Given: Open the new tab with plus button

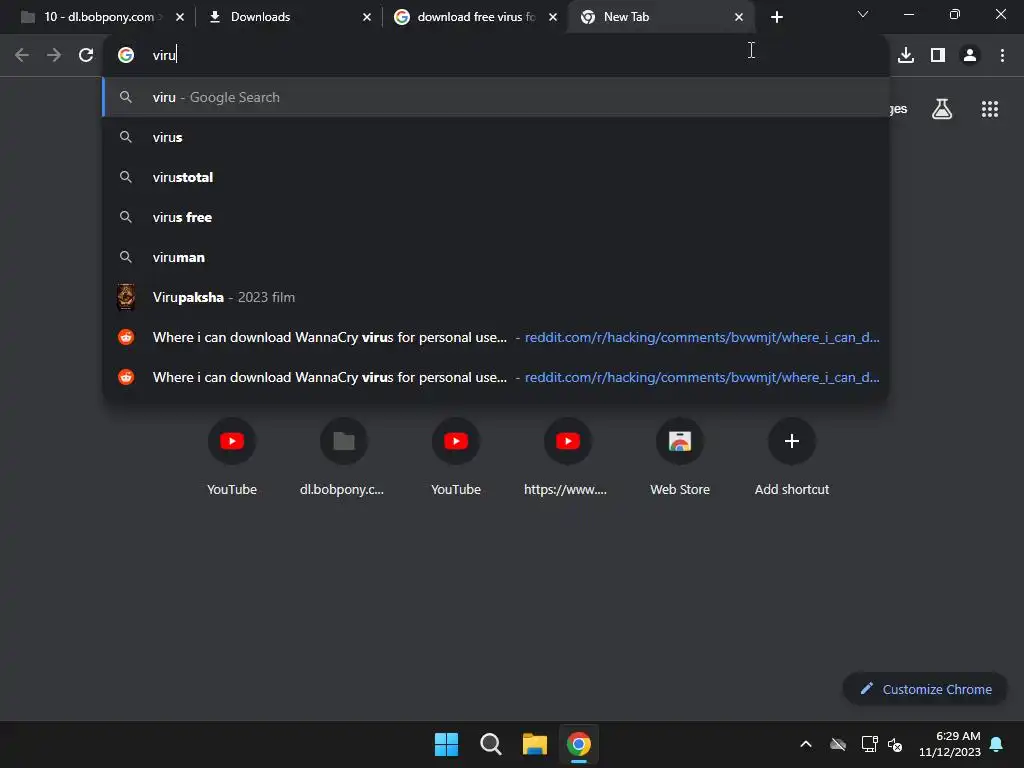Looking at the screenshot, I should [x=776, y=17].
